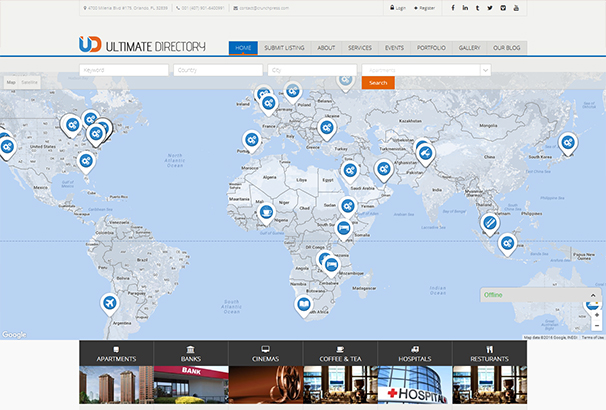Click the gear marker over Indonesia
Screen dimensions: 606x410
[507, 245]
